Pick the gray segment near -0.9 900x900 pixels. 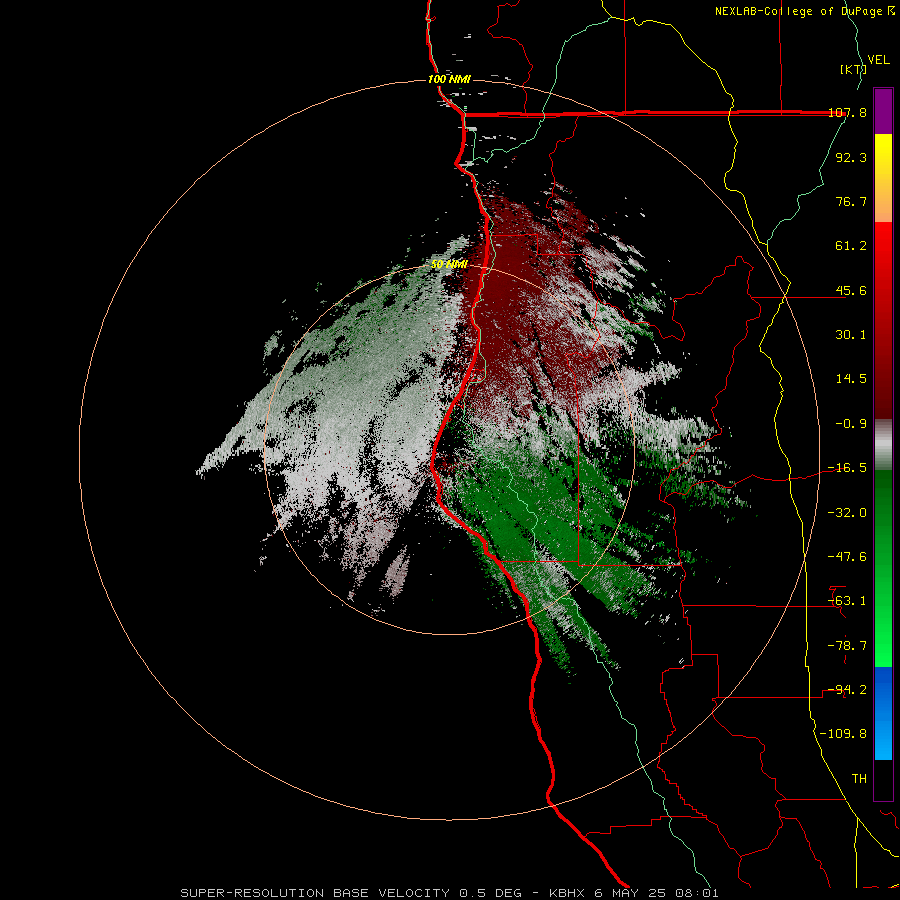[883, 445]
